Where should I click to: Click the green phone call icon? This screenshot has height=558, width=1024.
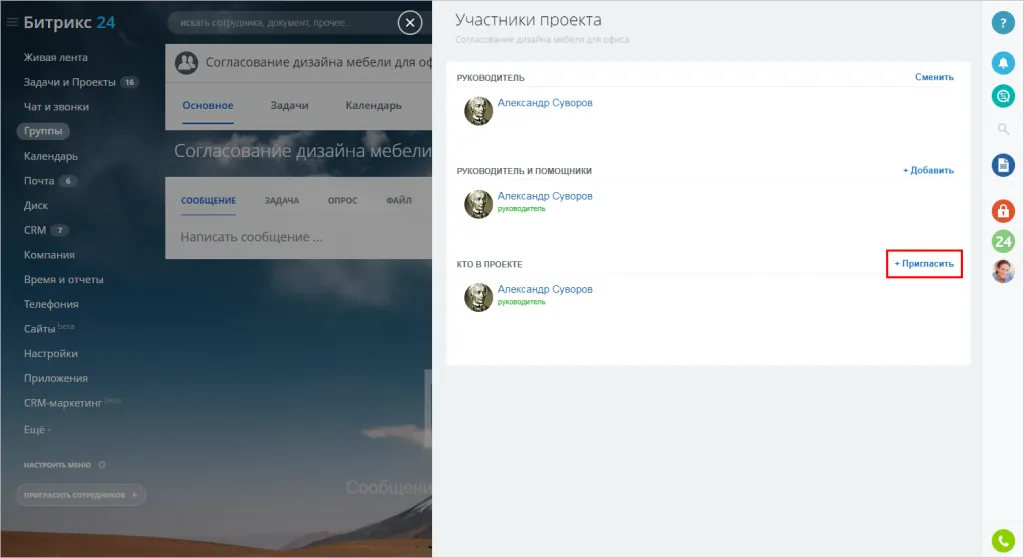point(1003,540)
